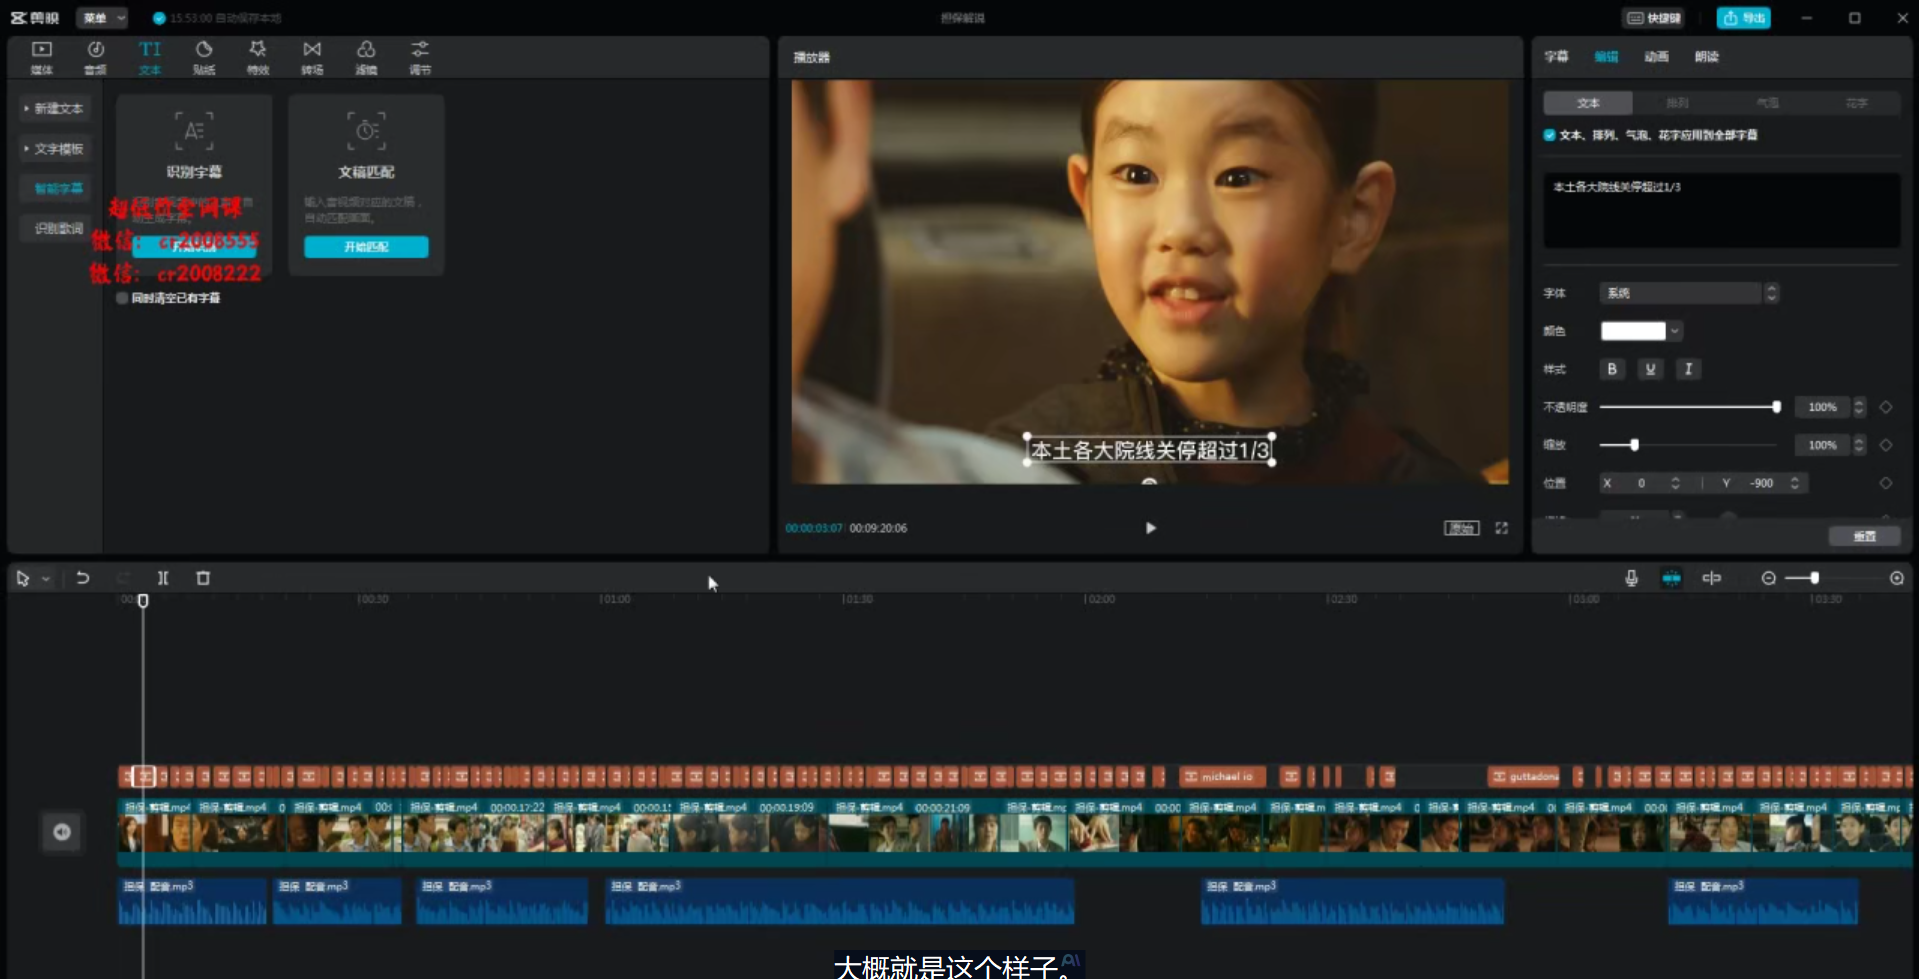Click the subtitle text input box

coord(1721,210)
